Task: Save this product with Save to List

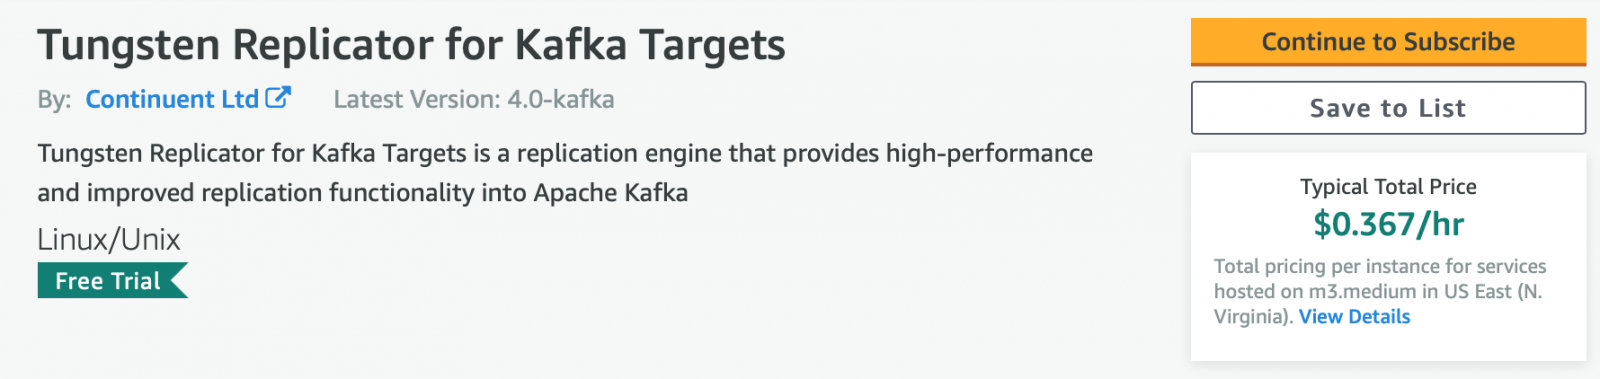Action: tap(1388, 108)
